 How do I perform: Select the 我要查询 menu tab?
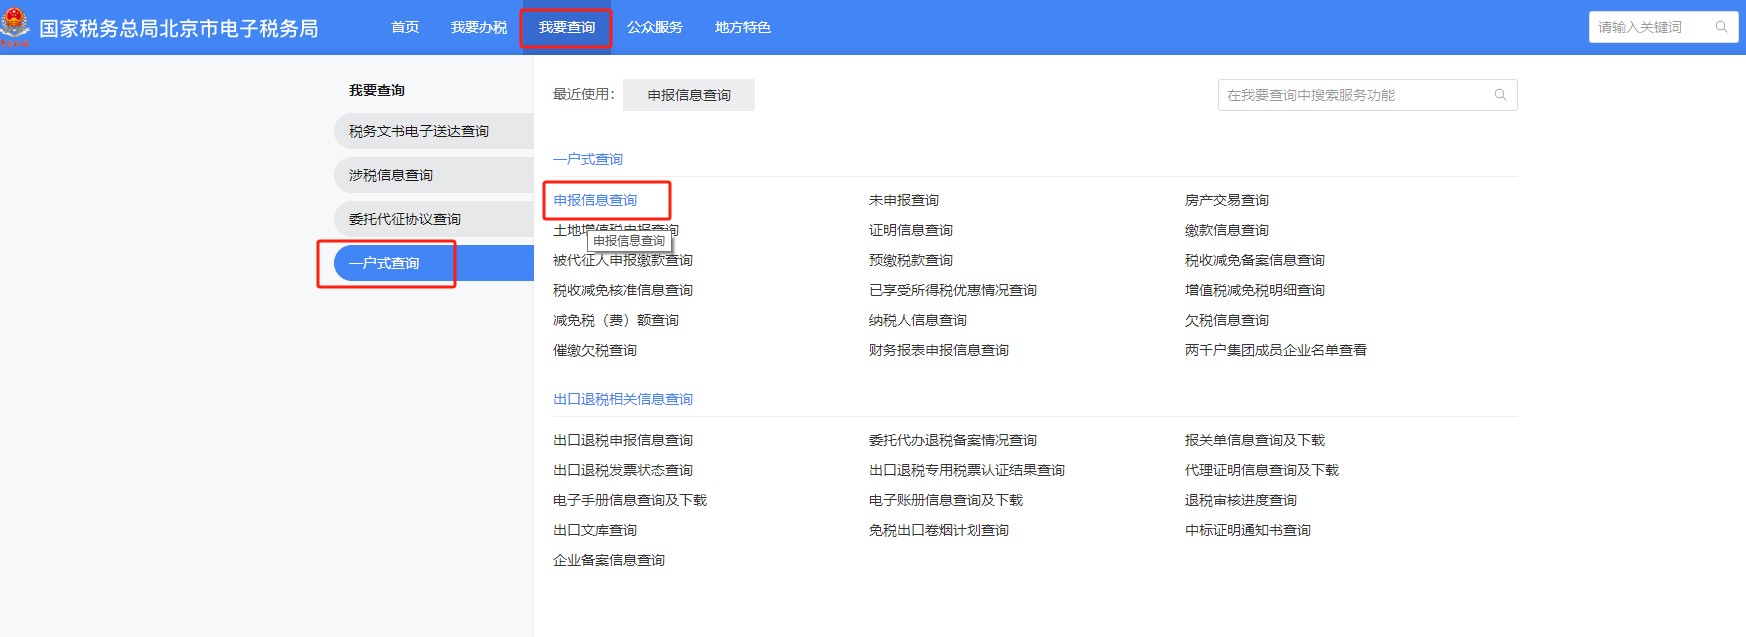(567, 27)
